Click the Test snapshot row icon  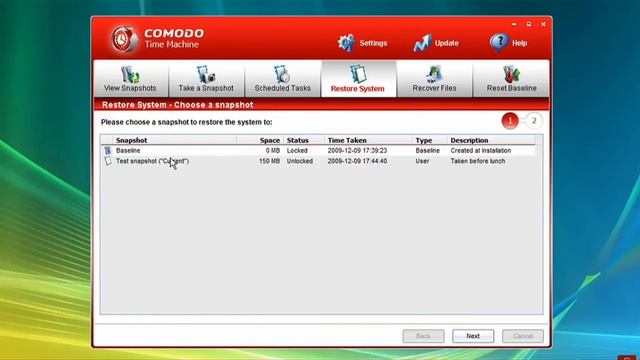[x=108, y=161]
